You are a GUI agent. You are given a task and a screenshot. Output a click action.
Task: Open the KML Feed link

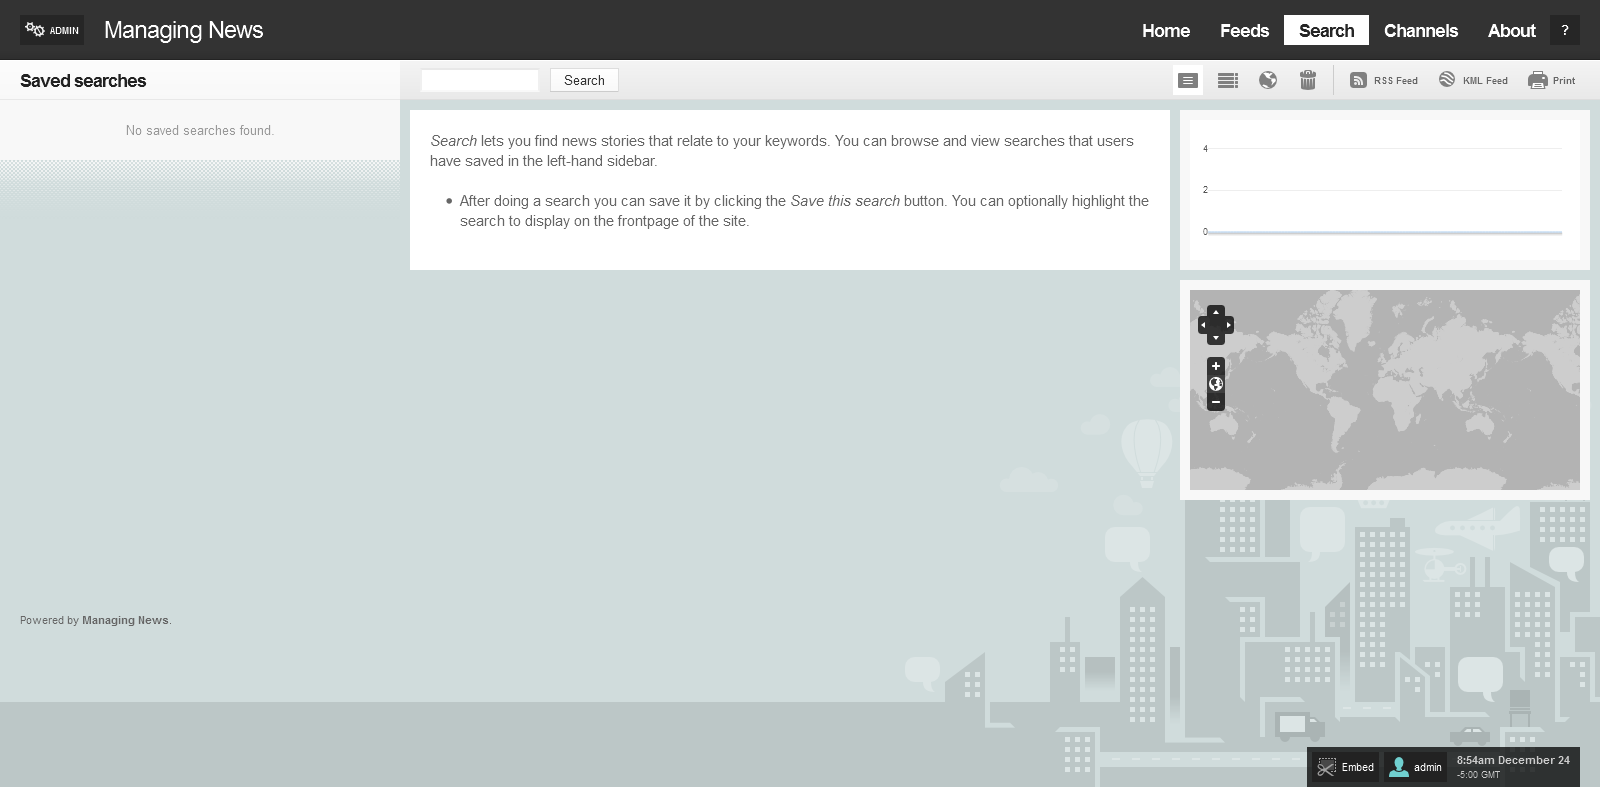[1473, 80]
